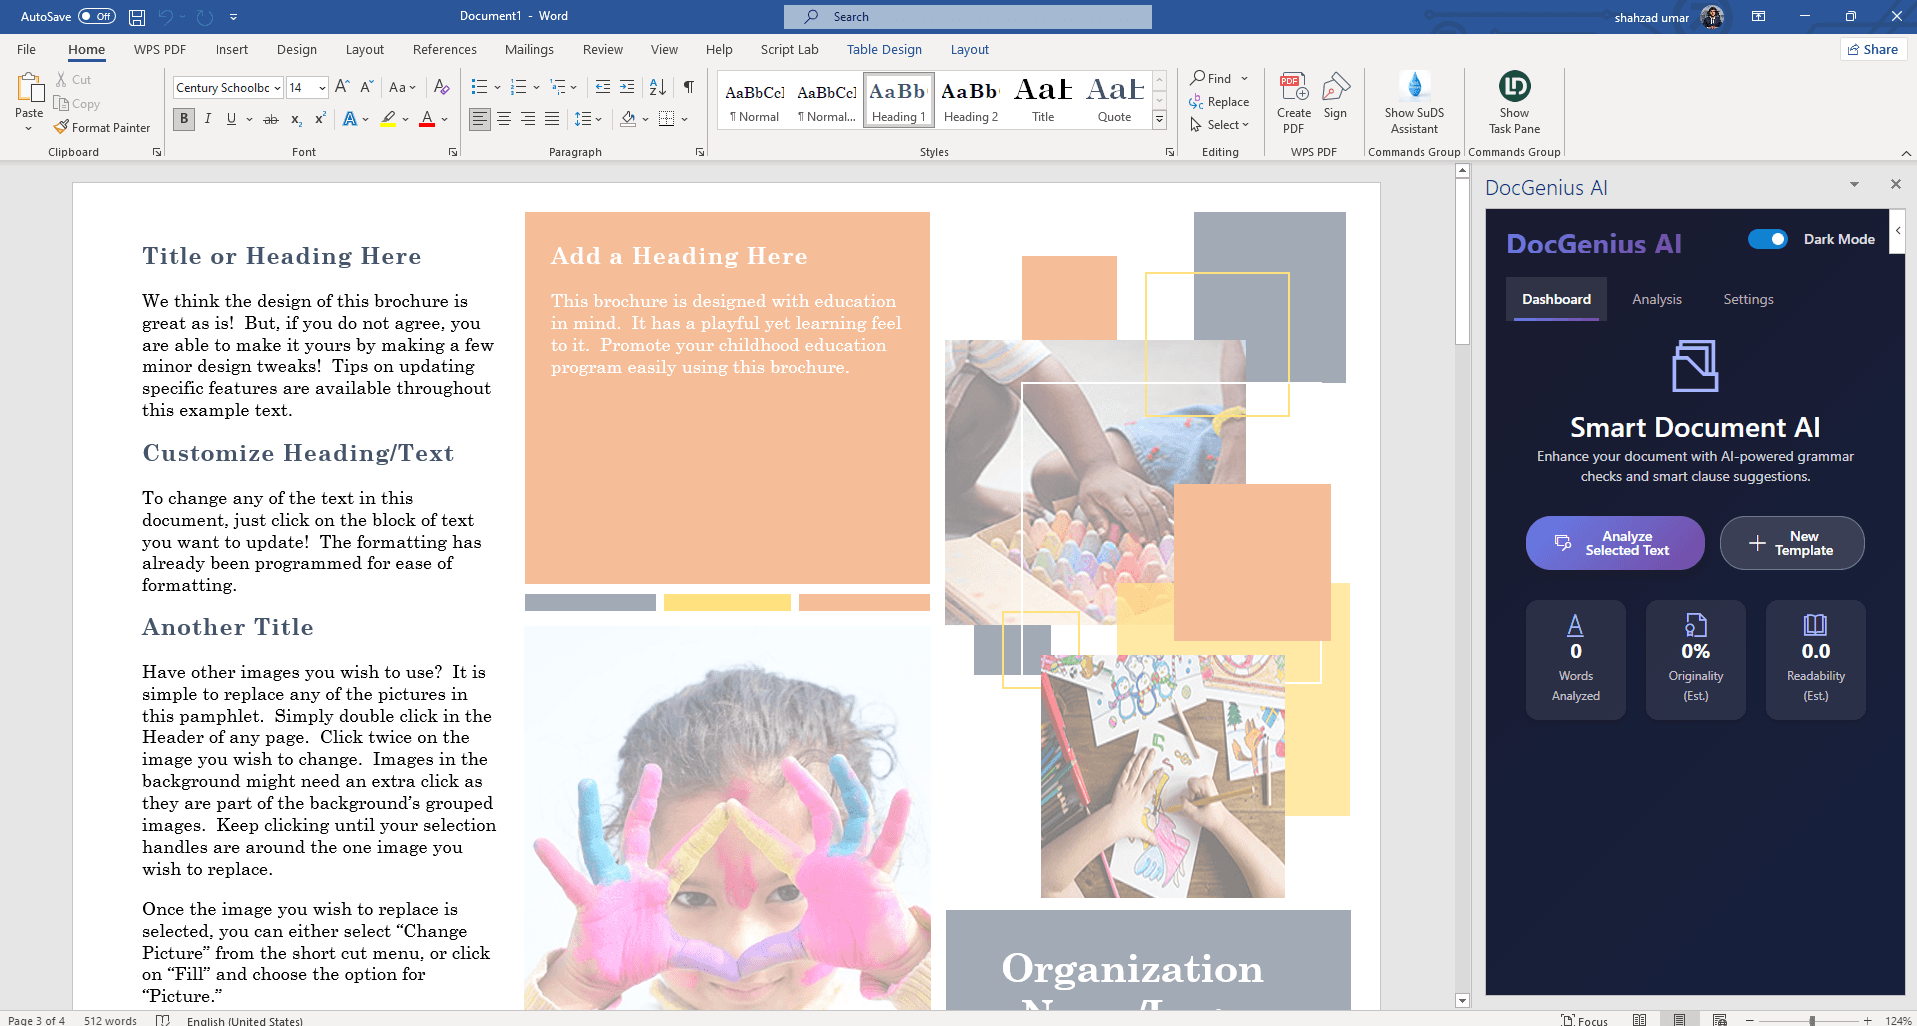The image size is (1917, 1026).
Task: Click Clear All Formatting icon
Action: pos(441,87)
